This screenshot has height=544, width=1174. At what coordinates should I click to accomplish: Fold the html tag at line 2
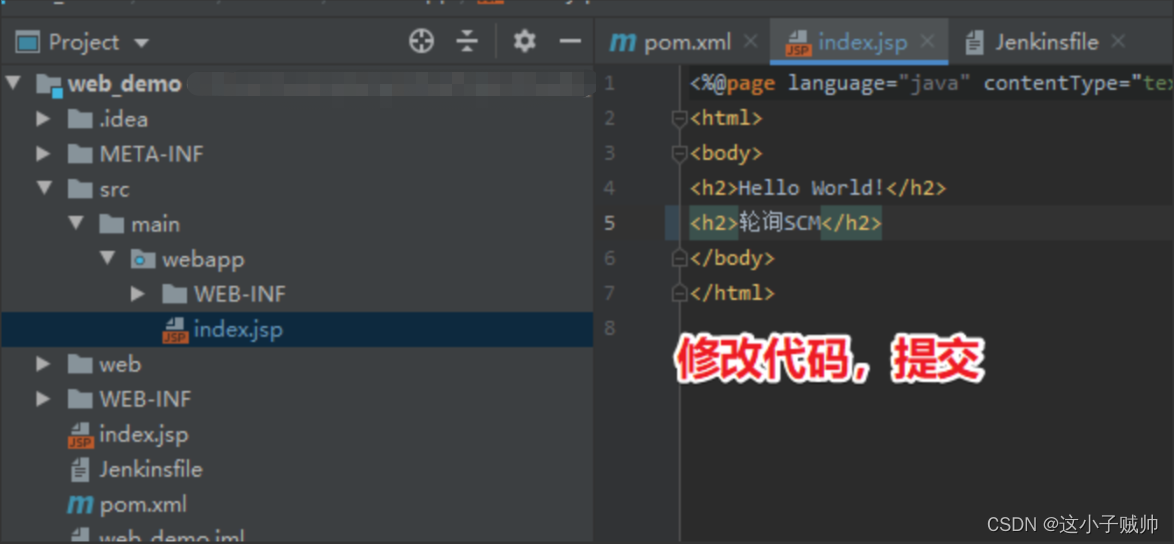point(679,118)
